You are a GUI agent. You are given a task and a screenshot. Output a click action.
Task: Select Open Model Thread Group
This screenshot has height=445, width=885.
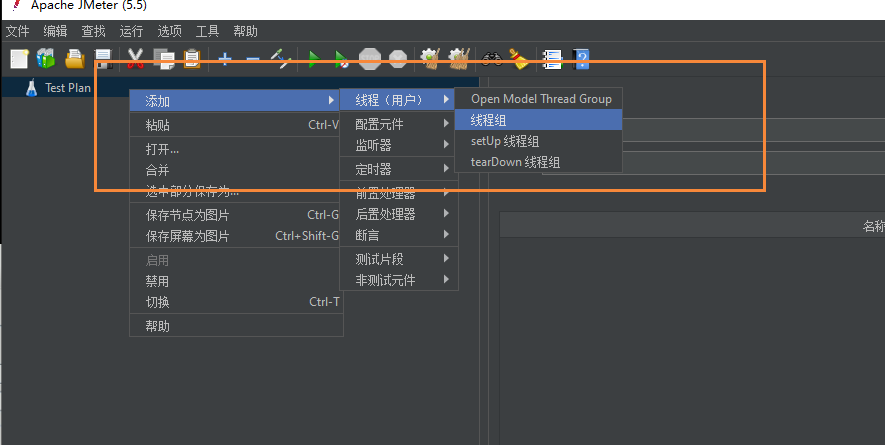click(538, 99)
